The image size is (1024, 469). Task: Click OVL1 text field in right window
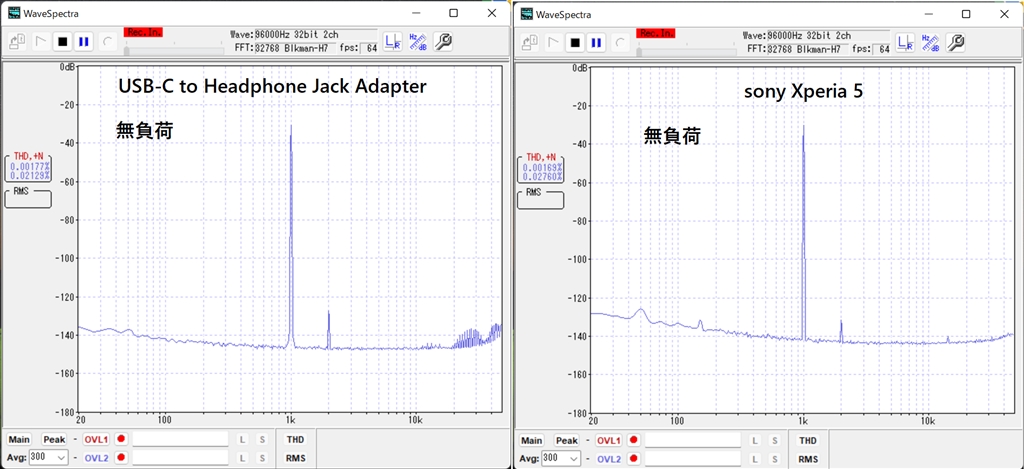click(693, 440)
